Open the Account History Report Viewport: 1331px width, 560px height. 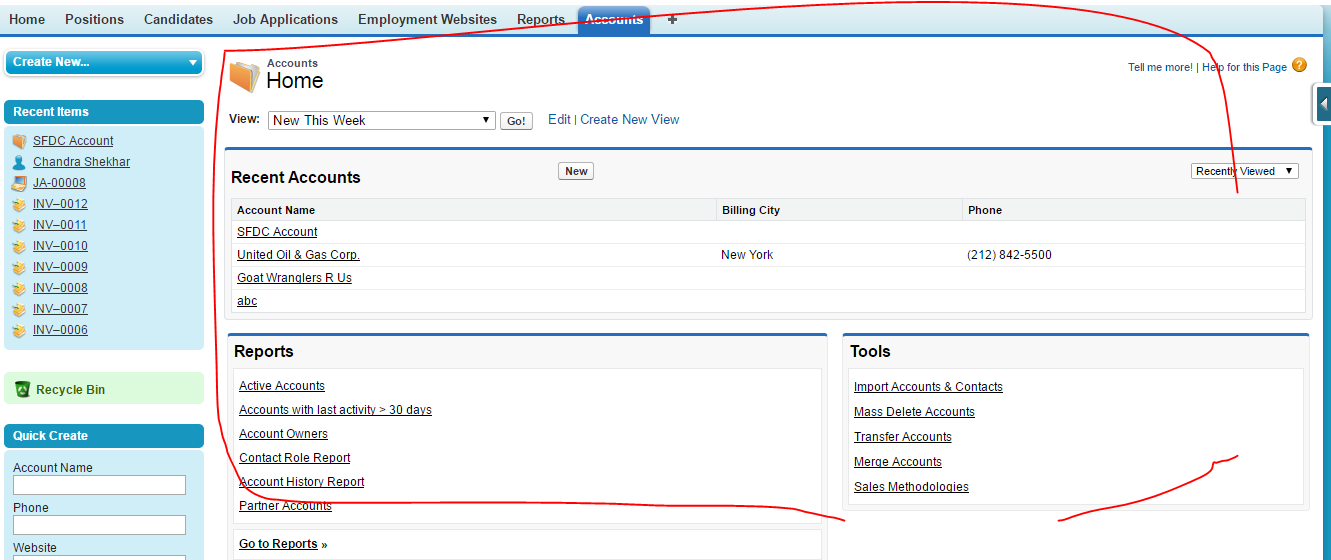pos(302,481)
